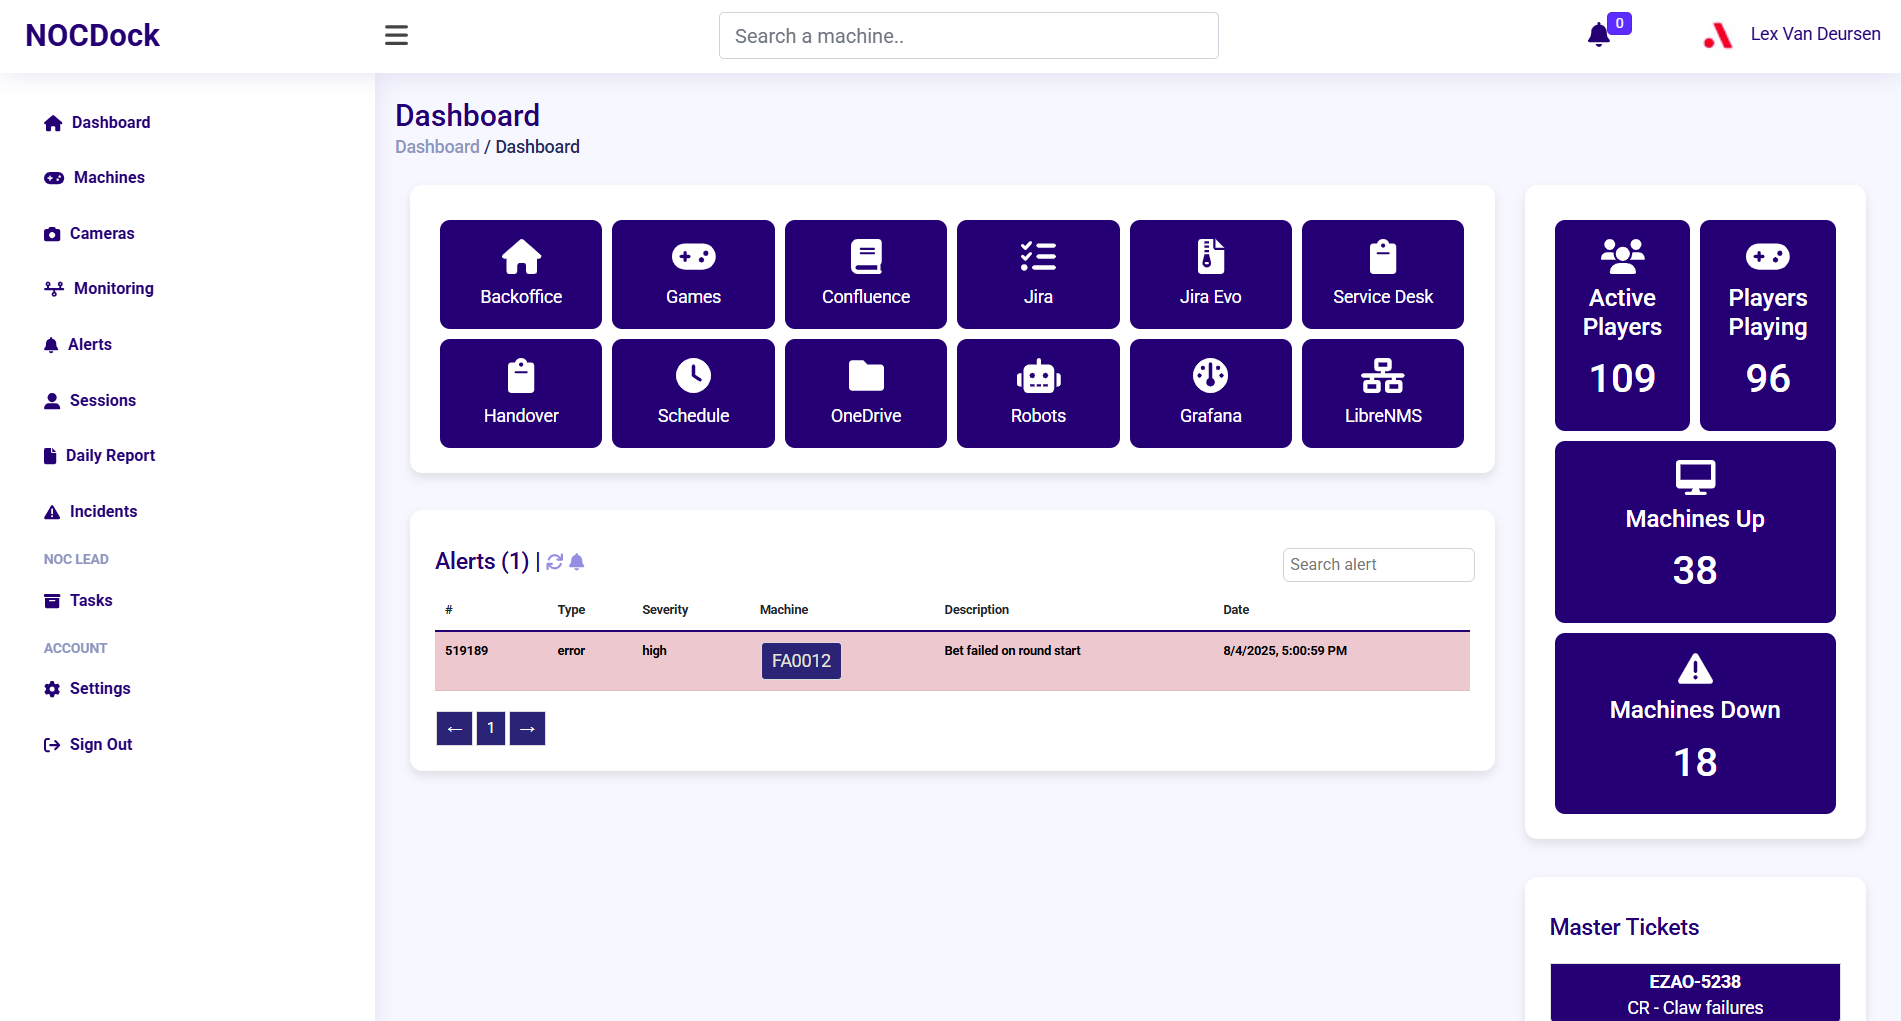
Task: Open Lex Van Deursen user menu
Action: 1815,34
